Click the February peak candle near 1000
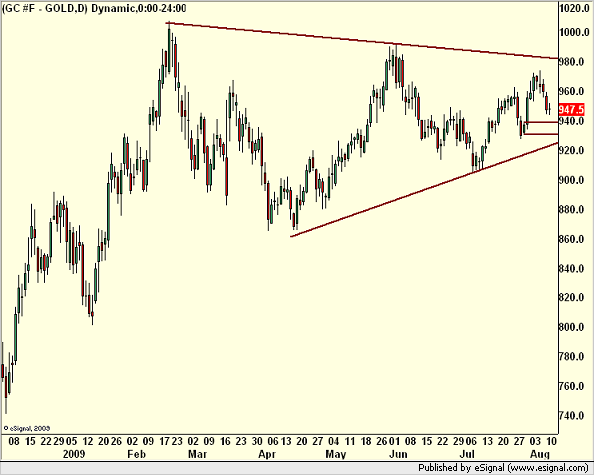The image size is (594, 475). point(169,49)
